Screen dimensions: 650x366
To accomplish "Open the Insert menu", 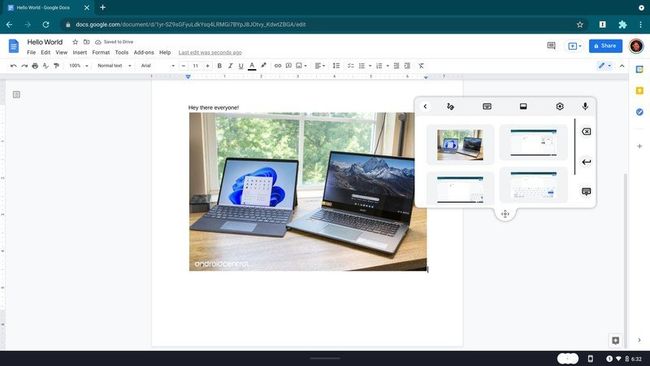I will pos(80,53).
